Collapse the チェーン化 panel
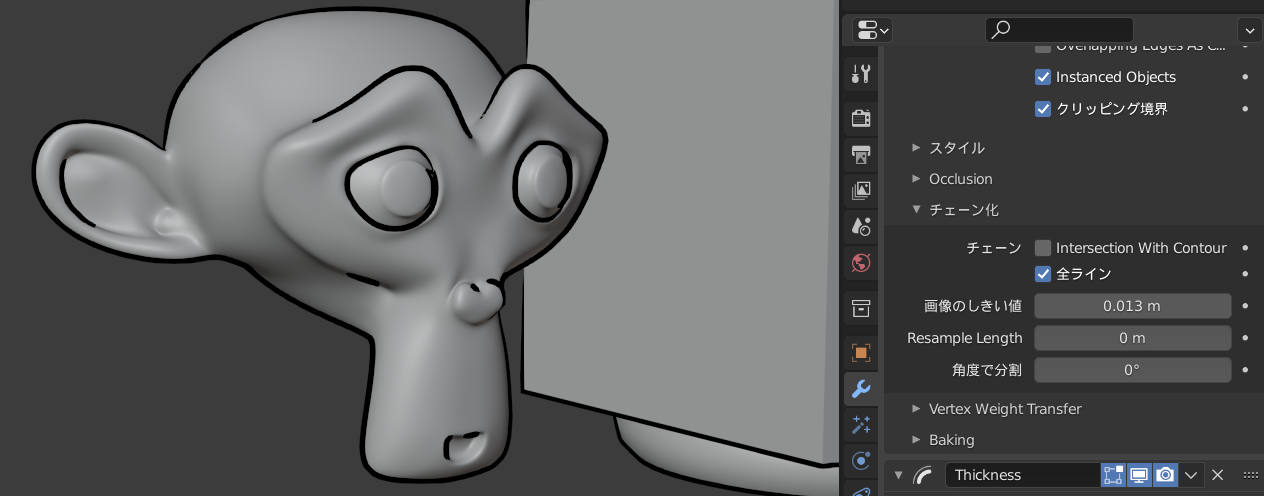Screen dimensions: 1264x496 (916, 210)
